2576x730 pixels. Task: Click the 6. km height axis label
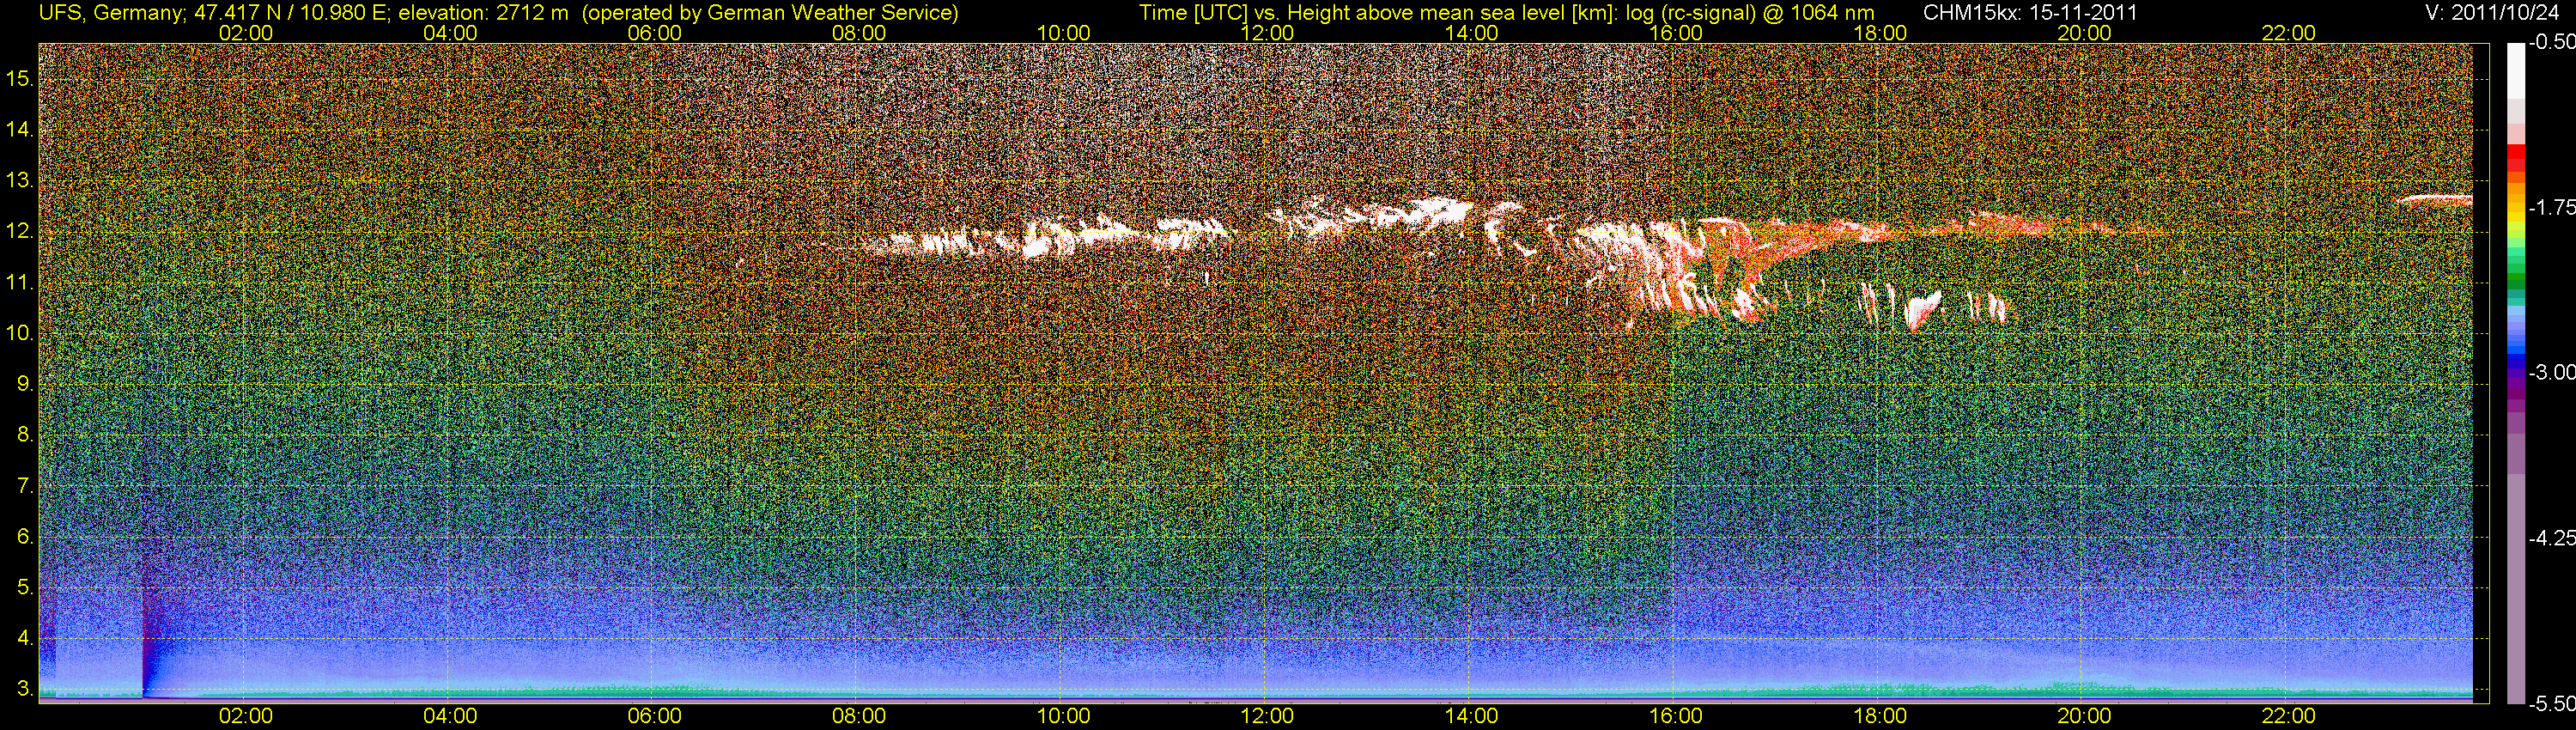coord(25,537)
